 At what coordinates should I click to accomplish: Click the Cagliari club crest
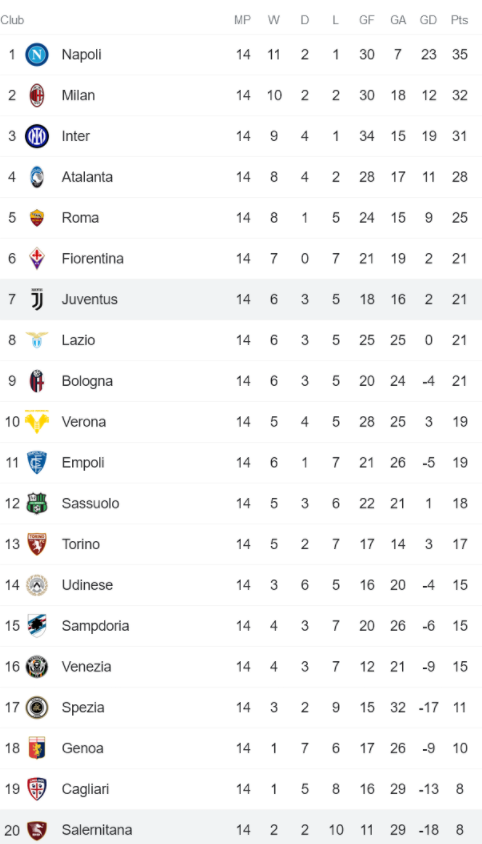pyautogui.click(x=37, y=789)
